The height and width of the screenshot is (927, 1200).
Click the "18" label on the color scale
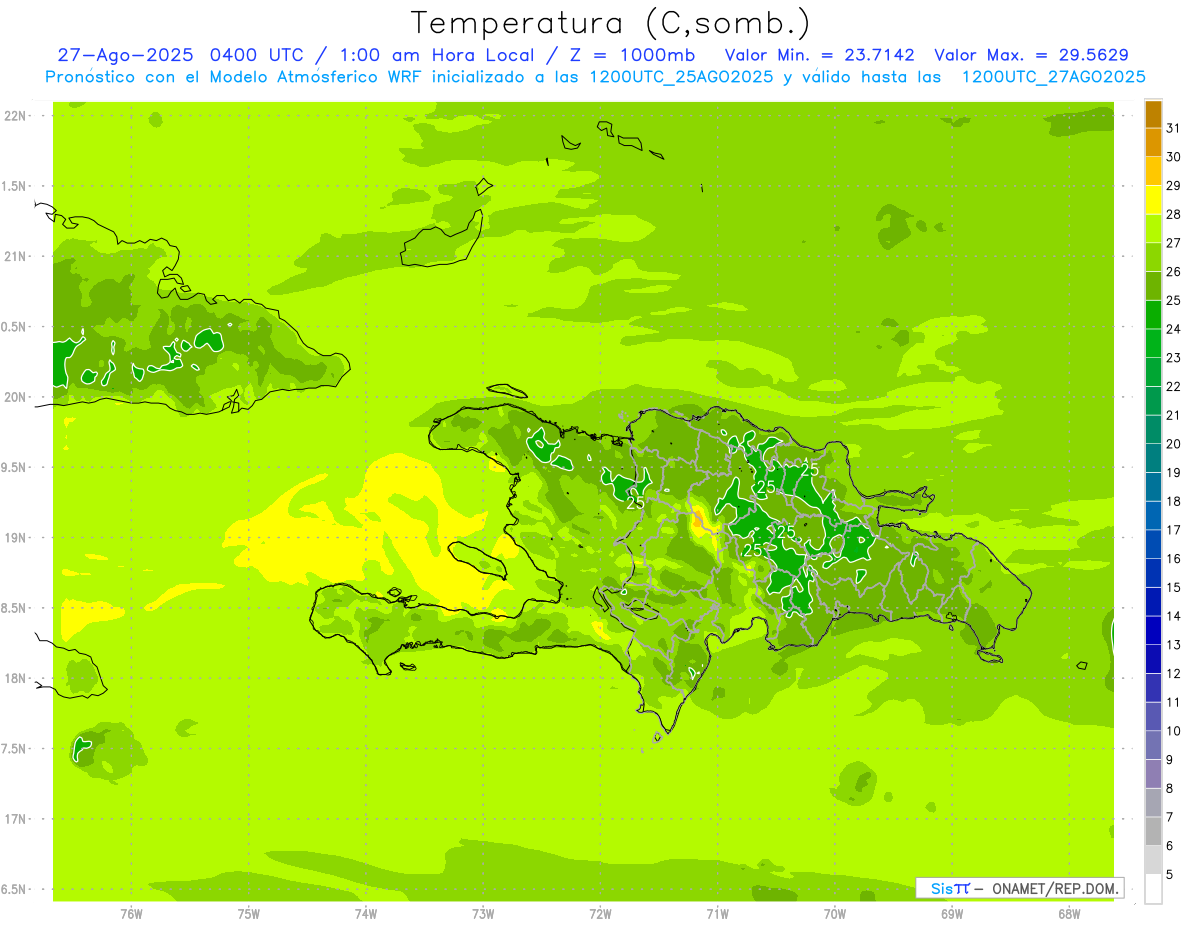[1174, 502]
